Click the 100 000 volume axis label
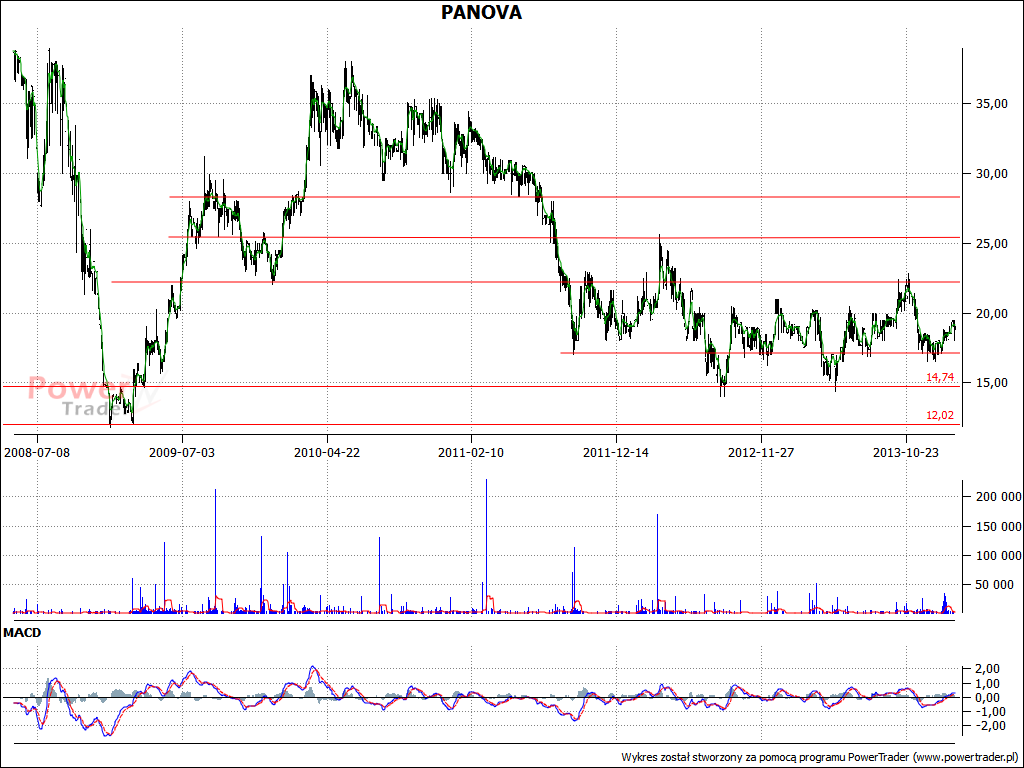 coord(998,556)
